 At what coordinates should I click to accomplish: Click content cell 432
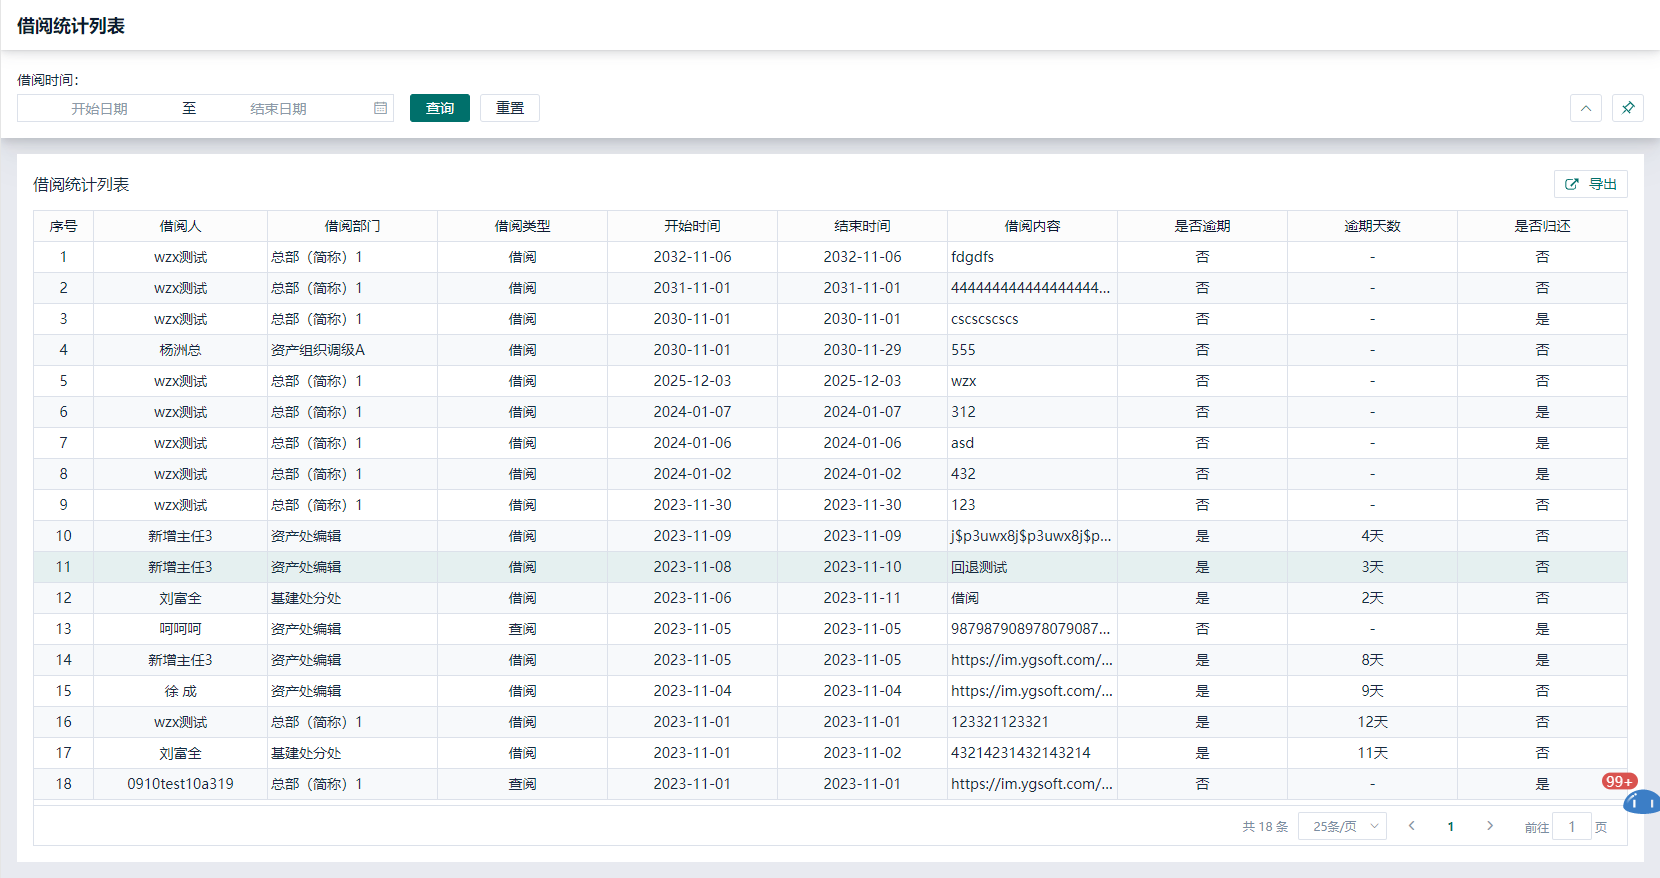click(1032, 474)
